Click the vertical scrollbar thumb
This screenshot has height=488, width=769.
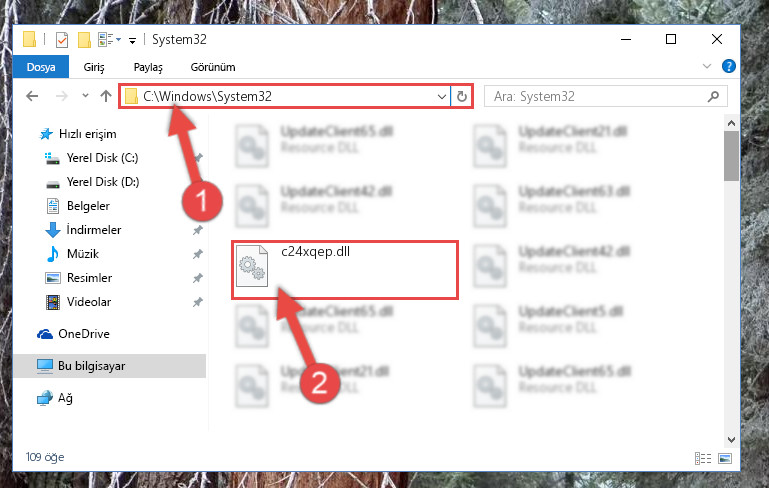point(731,156)
